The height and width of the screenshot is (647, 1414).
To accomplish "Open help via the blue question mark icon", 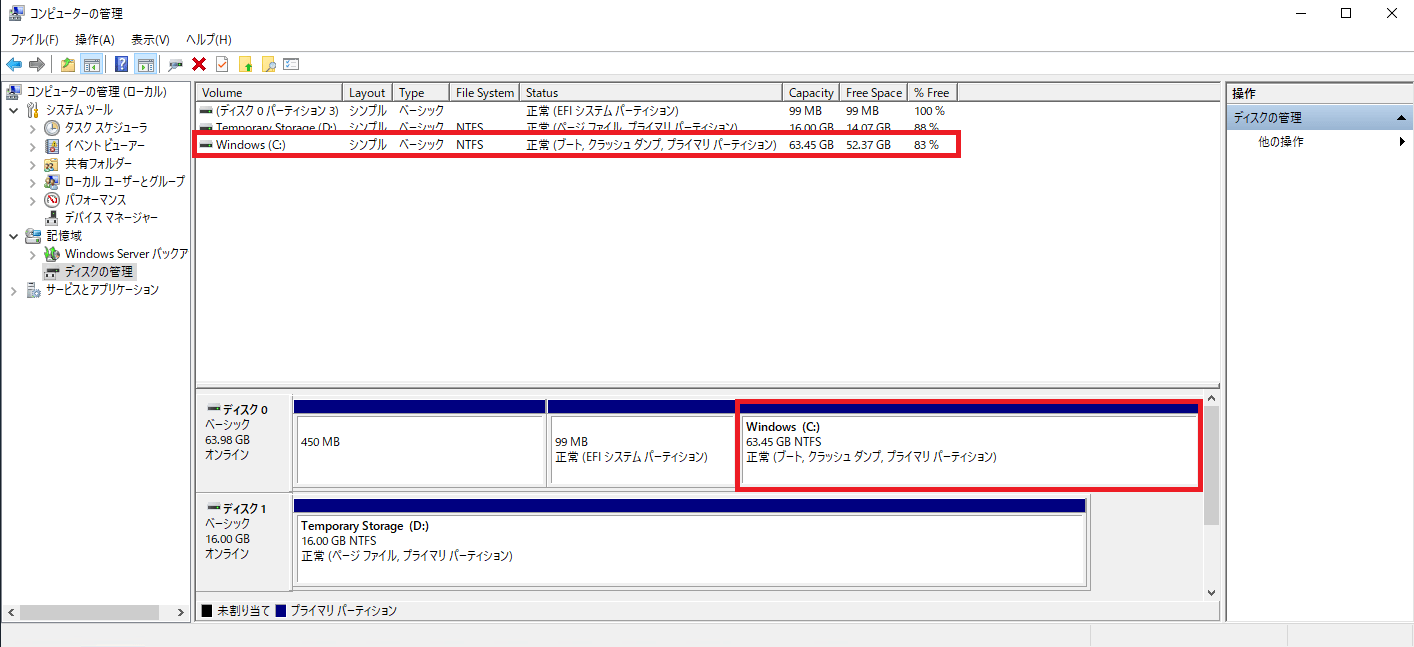I will click(x=121, y=64).
